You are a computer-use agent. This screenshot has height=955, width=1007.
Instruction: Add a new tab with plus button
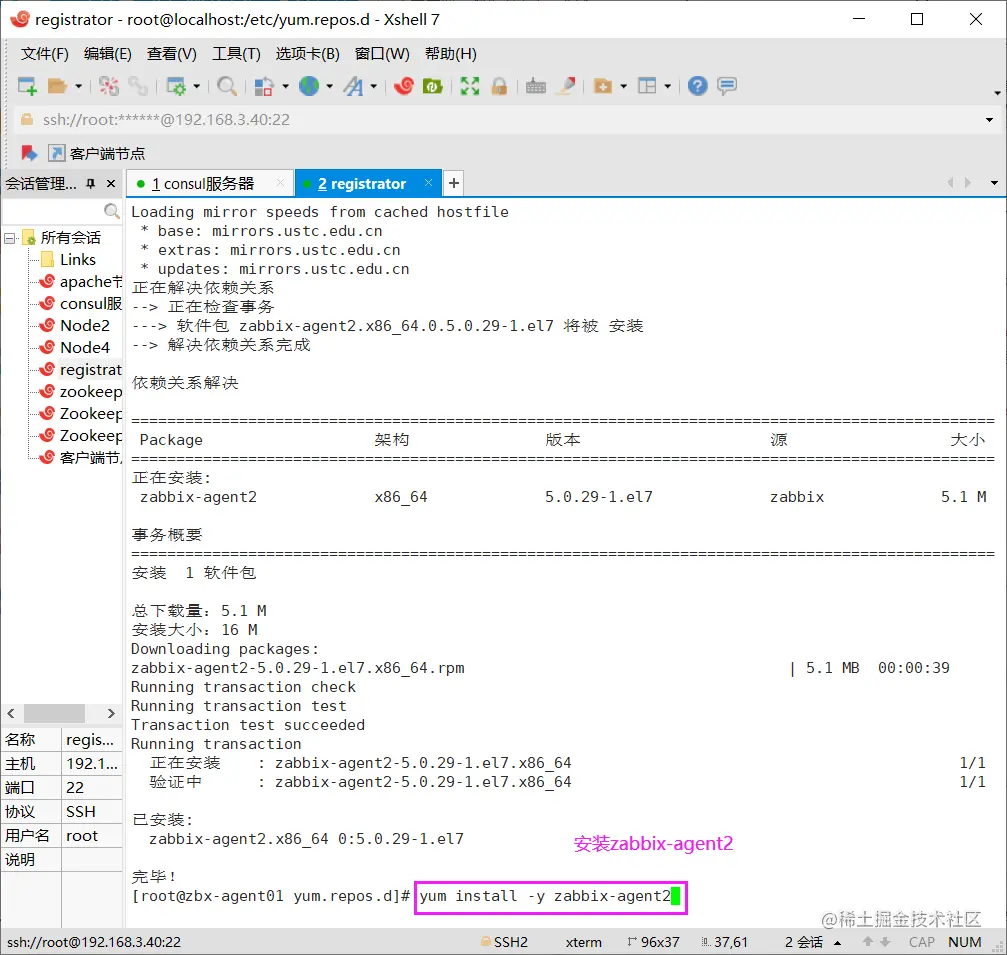[453, 183]
